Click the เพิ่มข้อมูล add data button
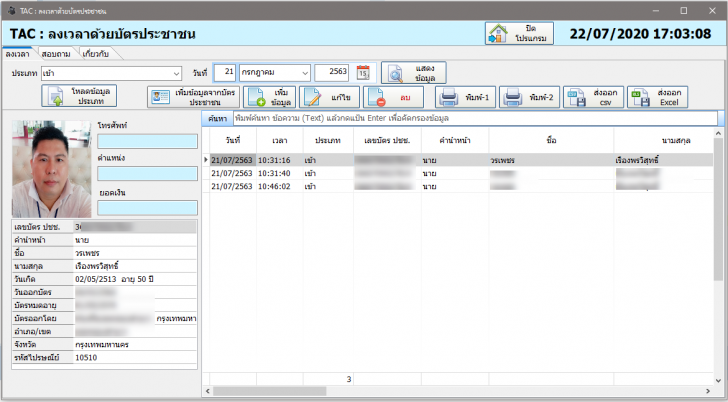 (x=269, y=97)
